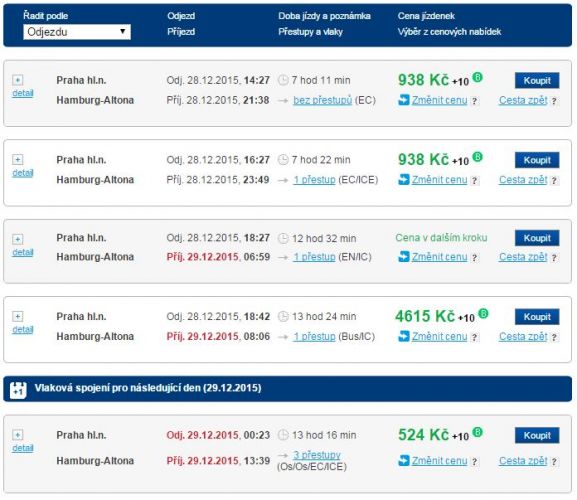Click calendar +1 icon in next-day banner
This screenshot has height=500, width=577.
tap(18, 389)
